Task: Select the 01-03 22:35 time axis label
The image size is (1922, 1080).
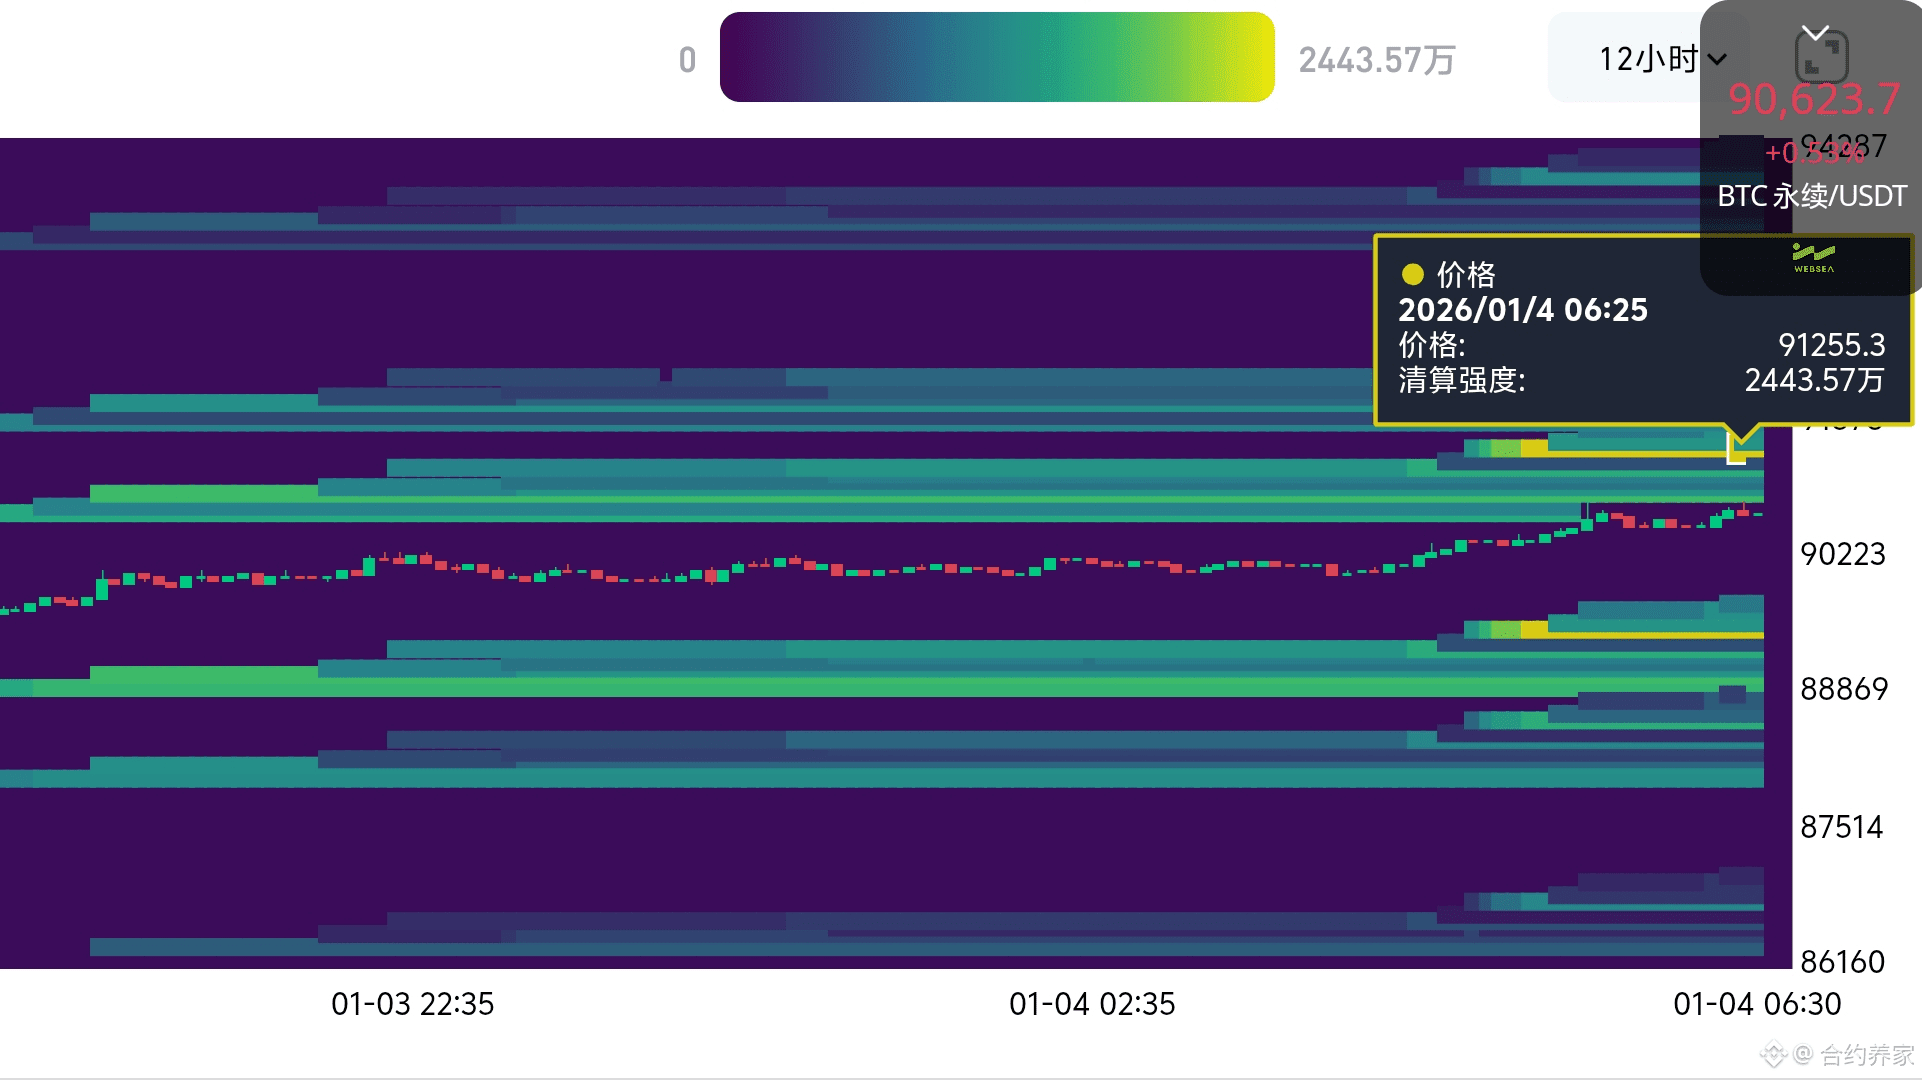Action: coord(412,1004)
